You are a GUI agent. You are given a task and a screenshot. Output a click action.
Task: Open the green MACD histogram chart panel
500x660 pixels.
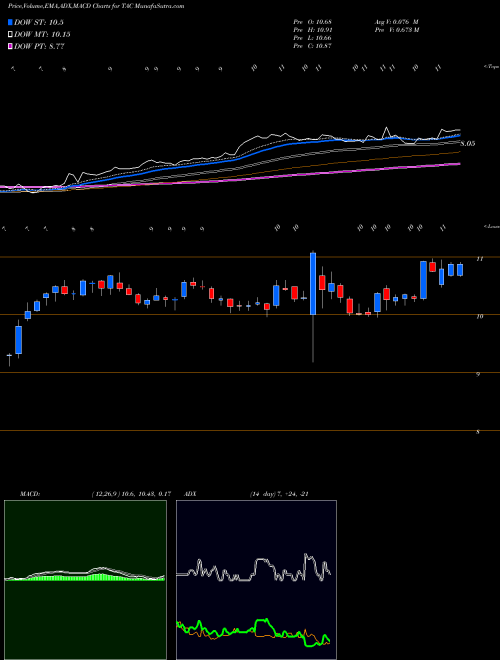[85, 580]
